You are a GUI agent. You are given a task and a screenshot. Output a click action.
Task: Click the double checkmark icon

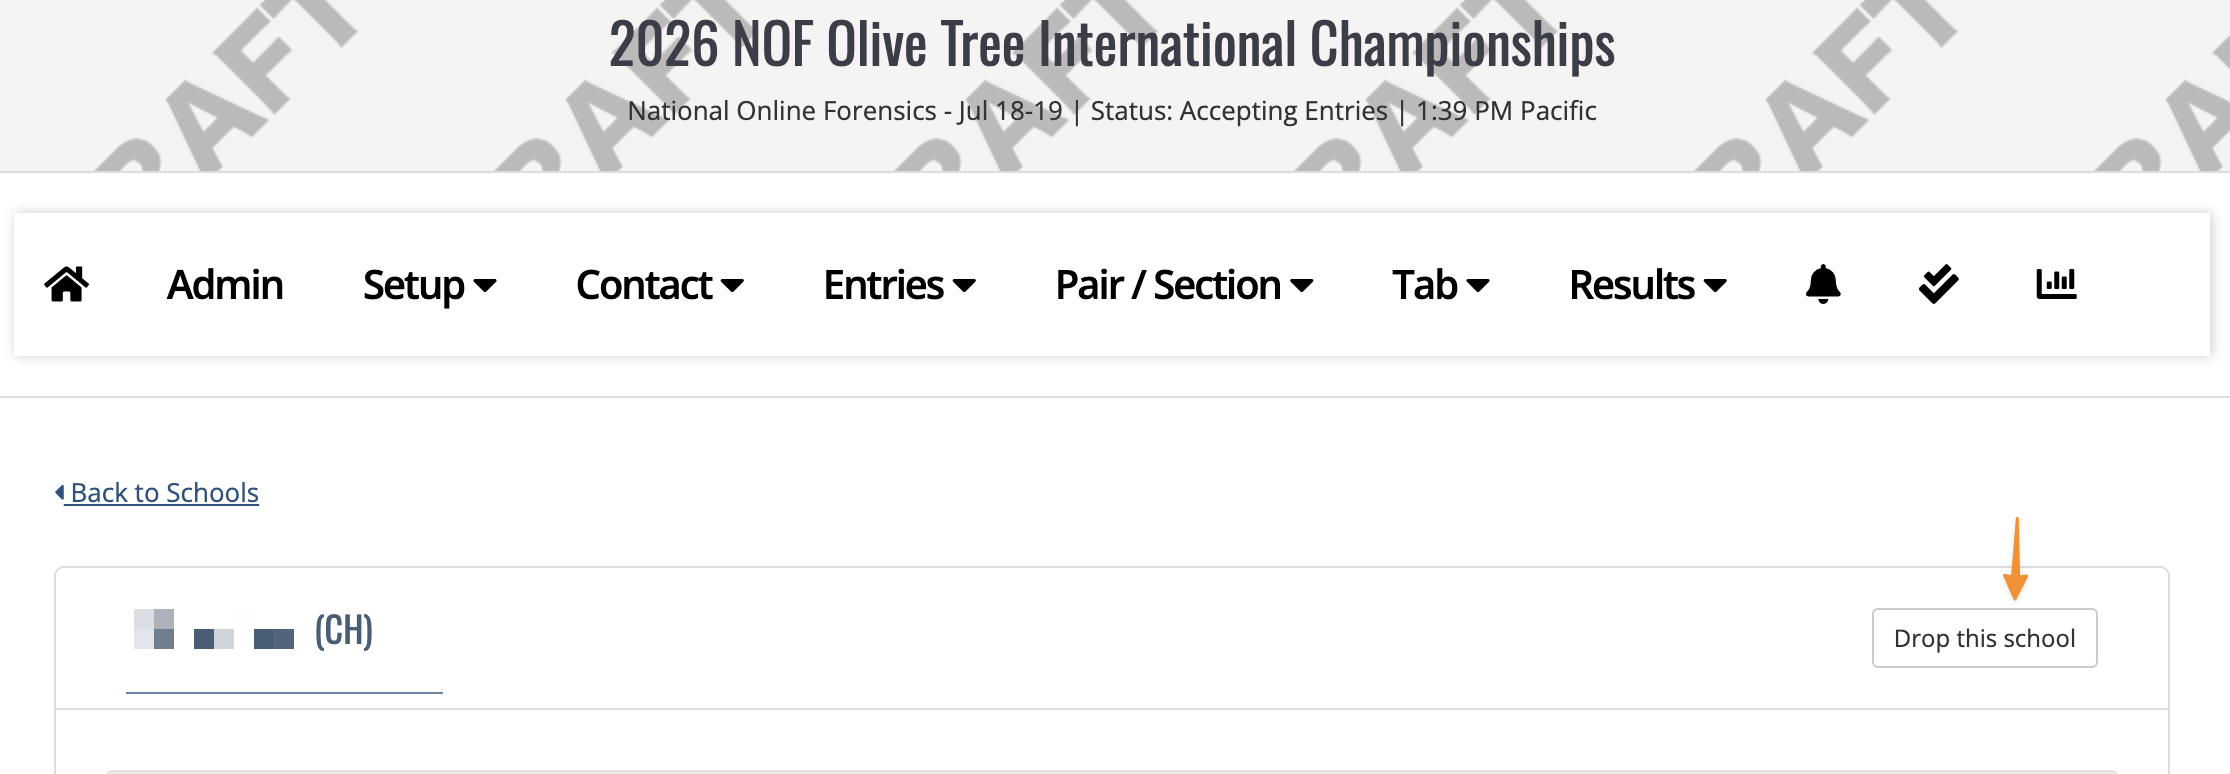click(x=1938, y=285)
